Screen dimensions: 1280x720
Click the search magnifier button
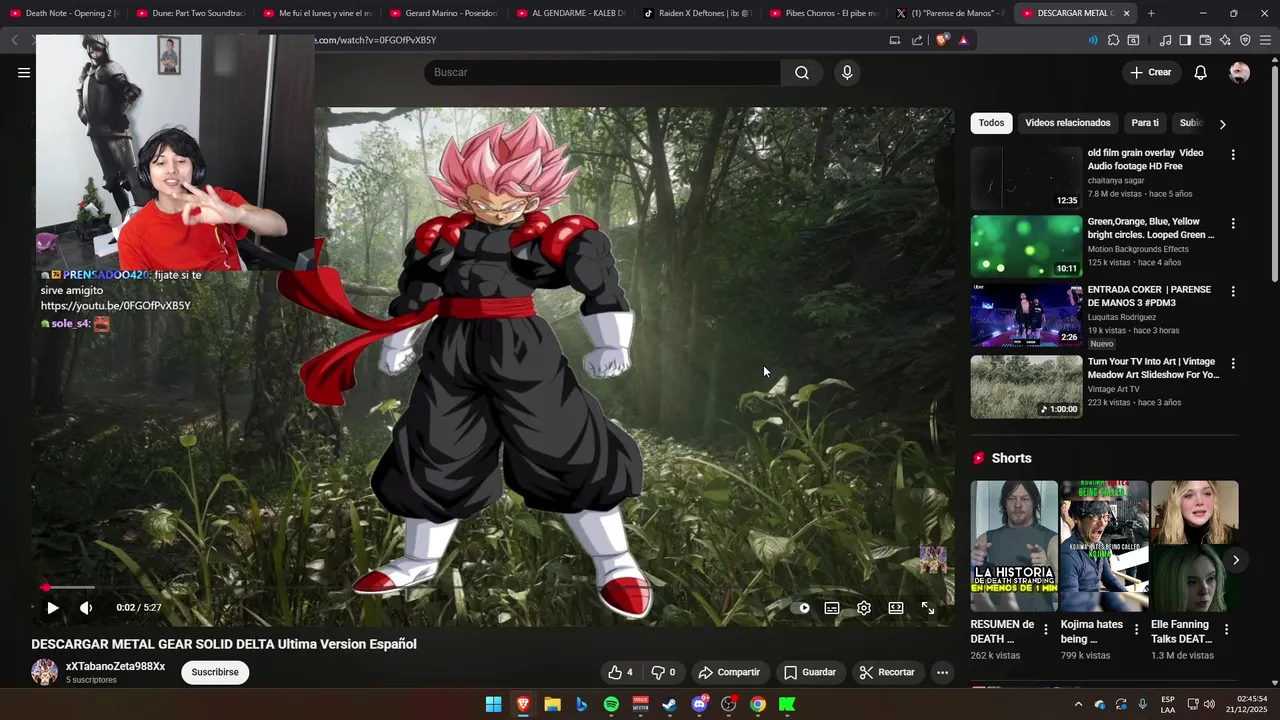click(802, 72)
